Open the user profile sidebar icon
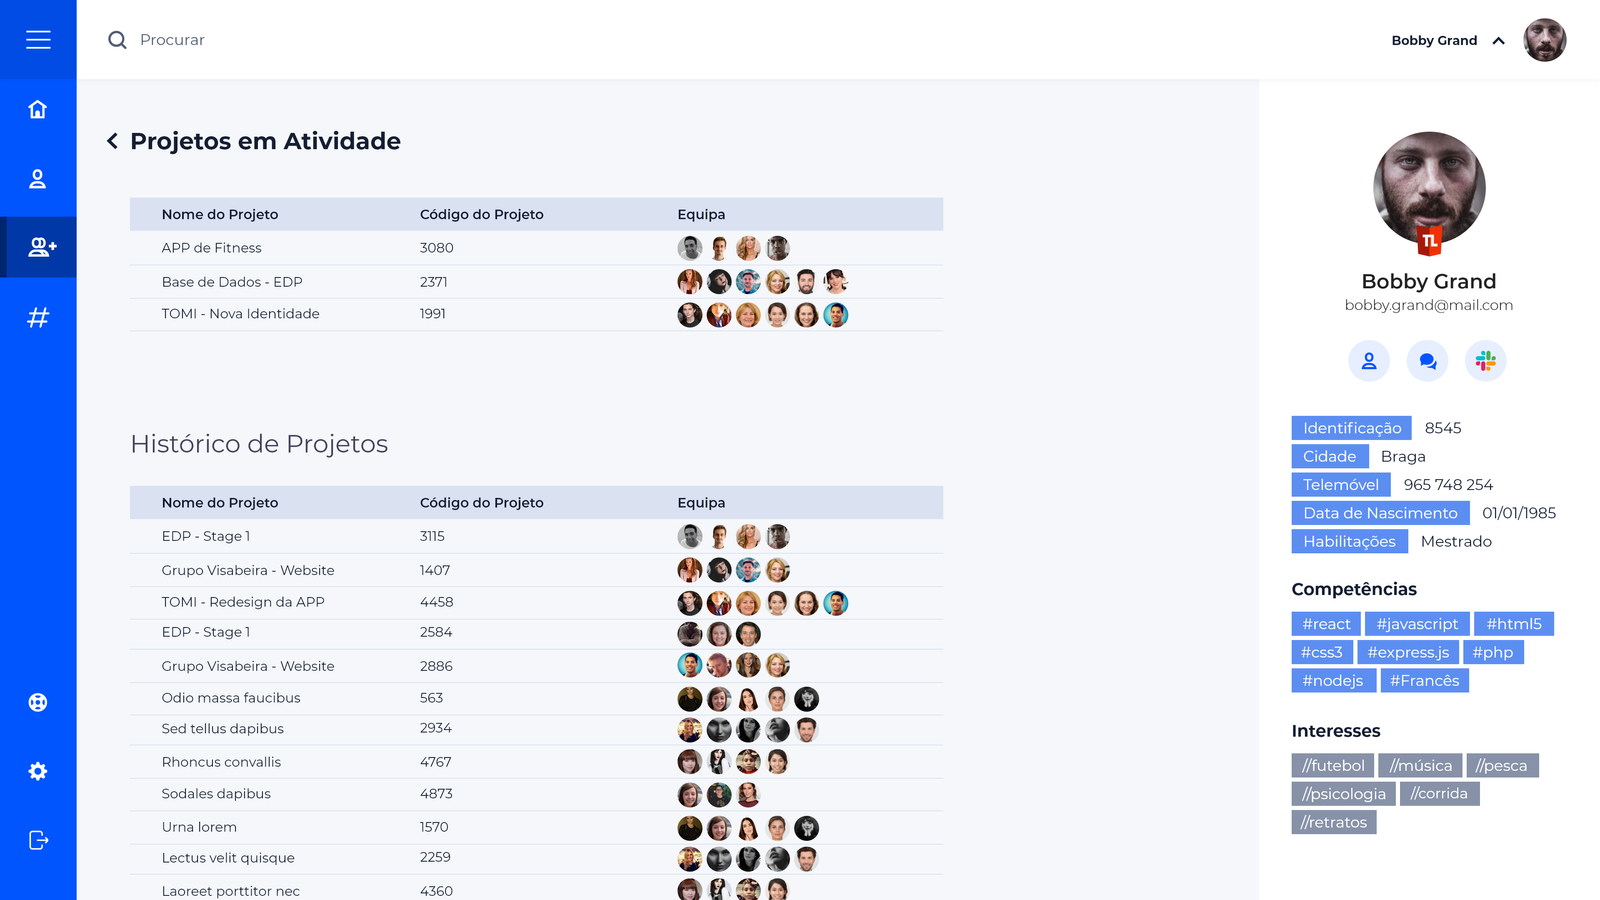Viewport: 1600px width, 900px height. pyautogui.click(x=38, y=179)
